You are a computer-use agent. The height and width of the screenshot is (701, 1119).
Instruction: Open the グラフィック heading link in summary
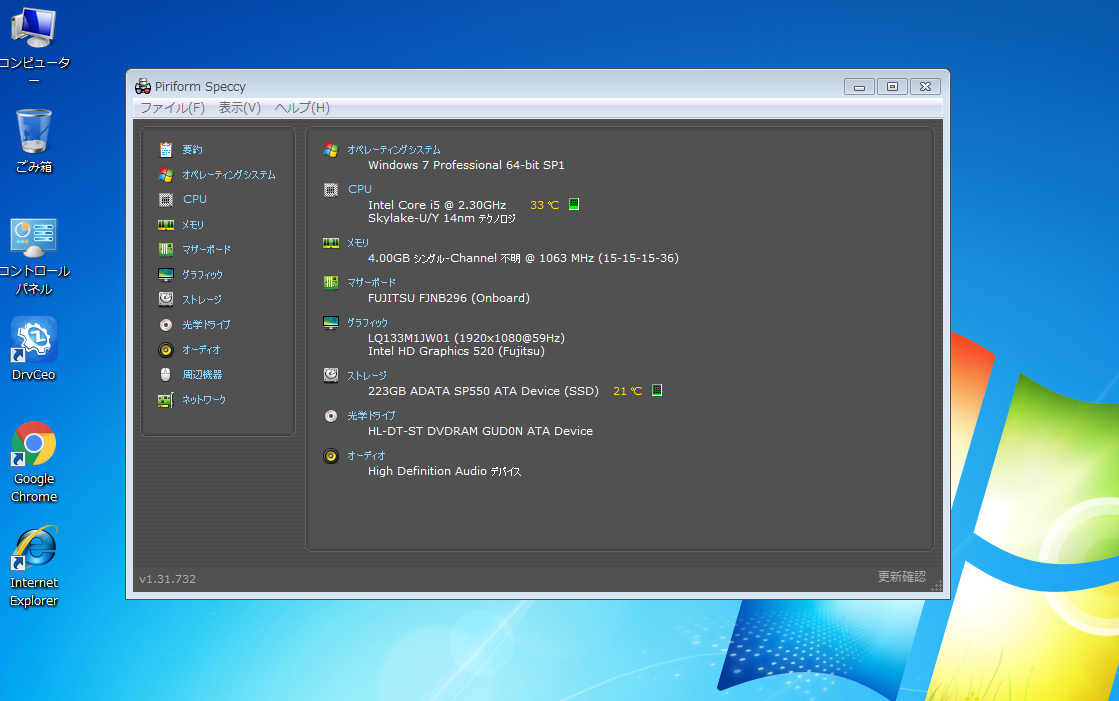[368, 323]
